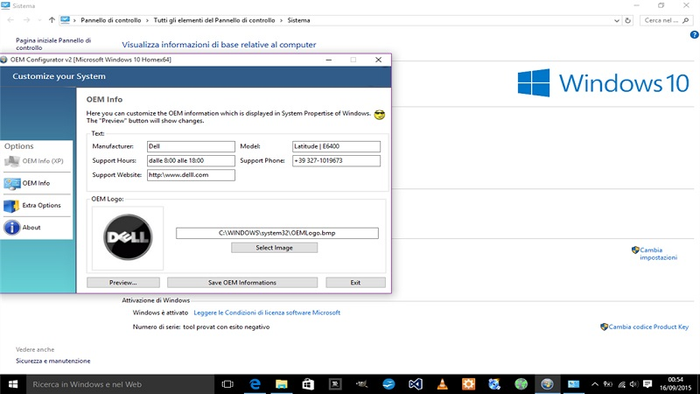This screenshot has height=394, width=700.
Task: Open Cambia codice Product Key link
Action: [648, 327]
